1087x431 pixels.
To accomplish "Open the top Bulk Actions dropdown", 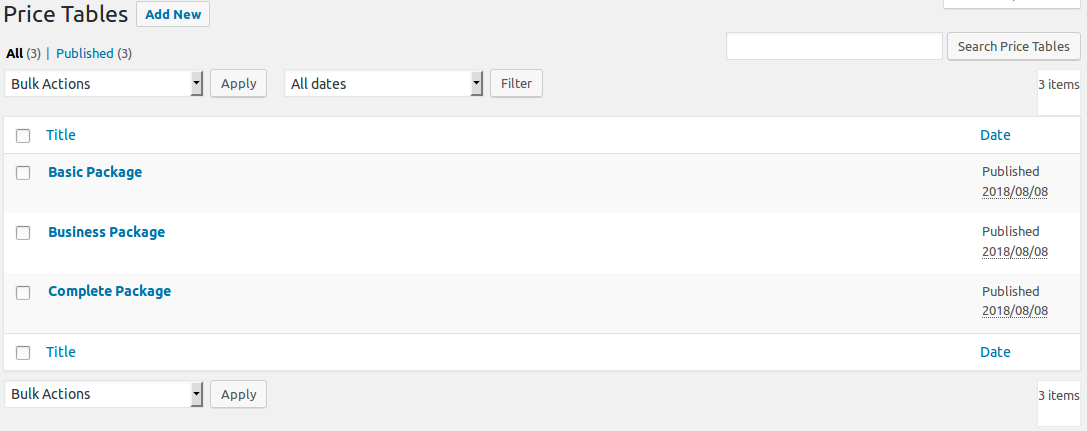I will 104,84.
